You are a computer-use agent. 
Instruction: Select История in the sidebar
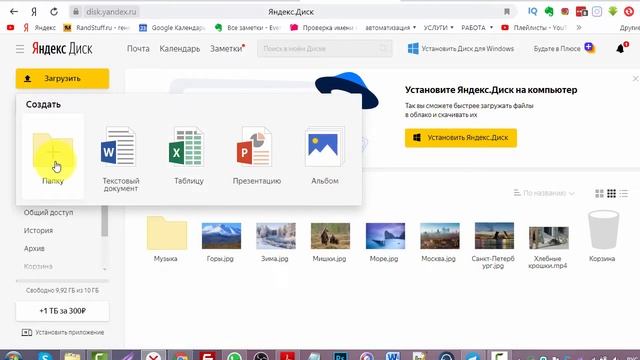point(38,230)
